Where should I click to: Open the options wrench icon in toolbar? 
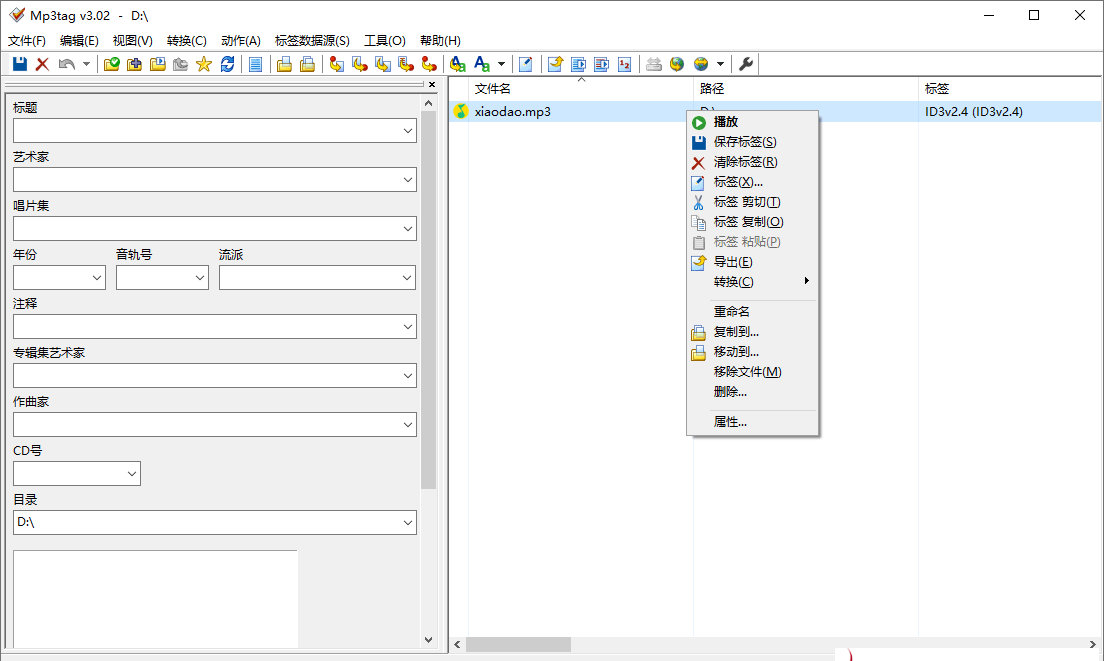(x=746, y=64)
